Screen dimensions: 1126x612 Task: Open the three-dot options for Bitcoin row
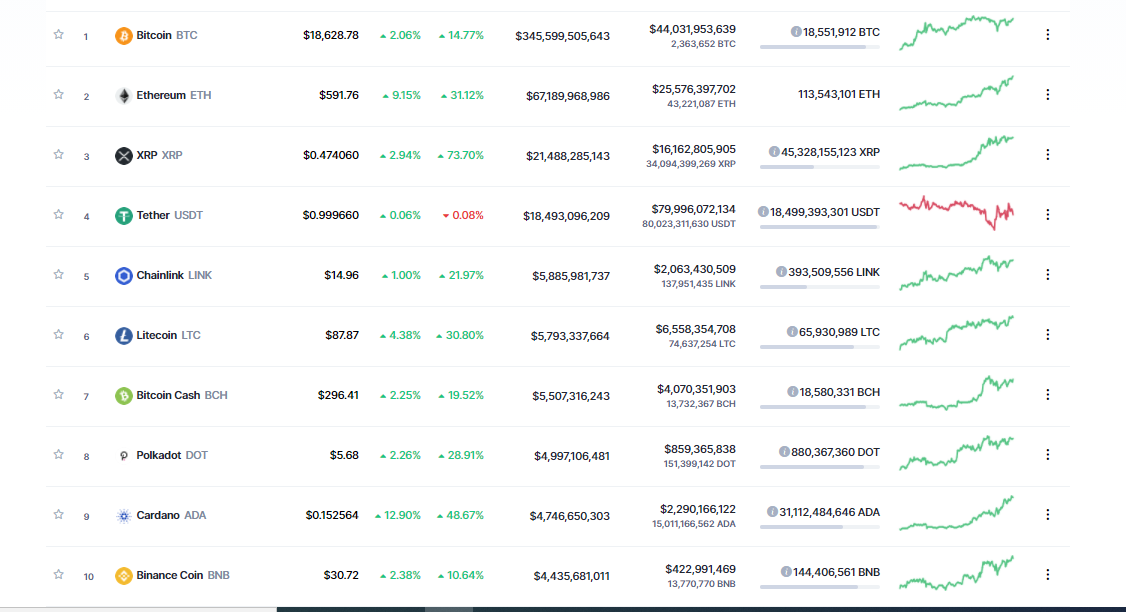1047,35
